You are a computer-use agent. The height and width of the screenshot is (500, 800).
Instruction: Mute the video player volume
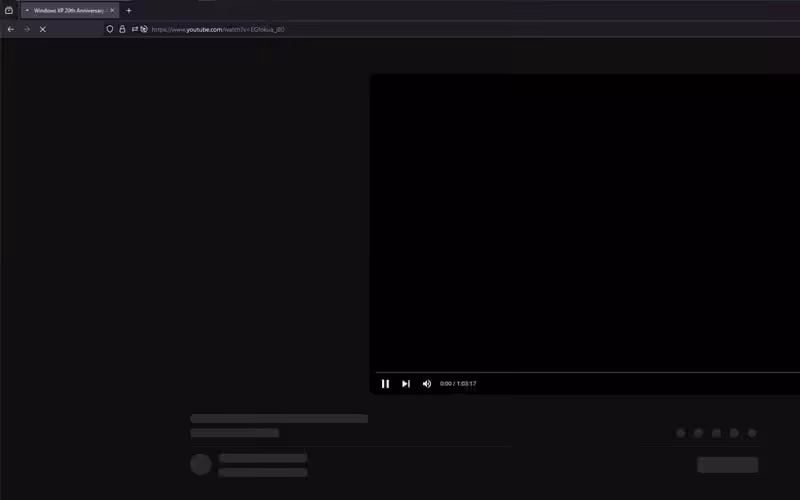427,384
